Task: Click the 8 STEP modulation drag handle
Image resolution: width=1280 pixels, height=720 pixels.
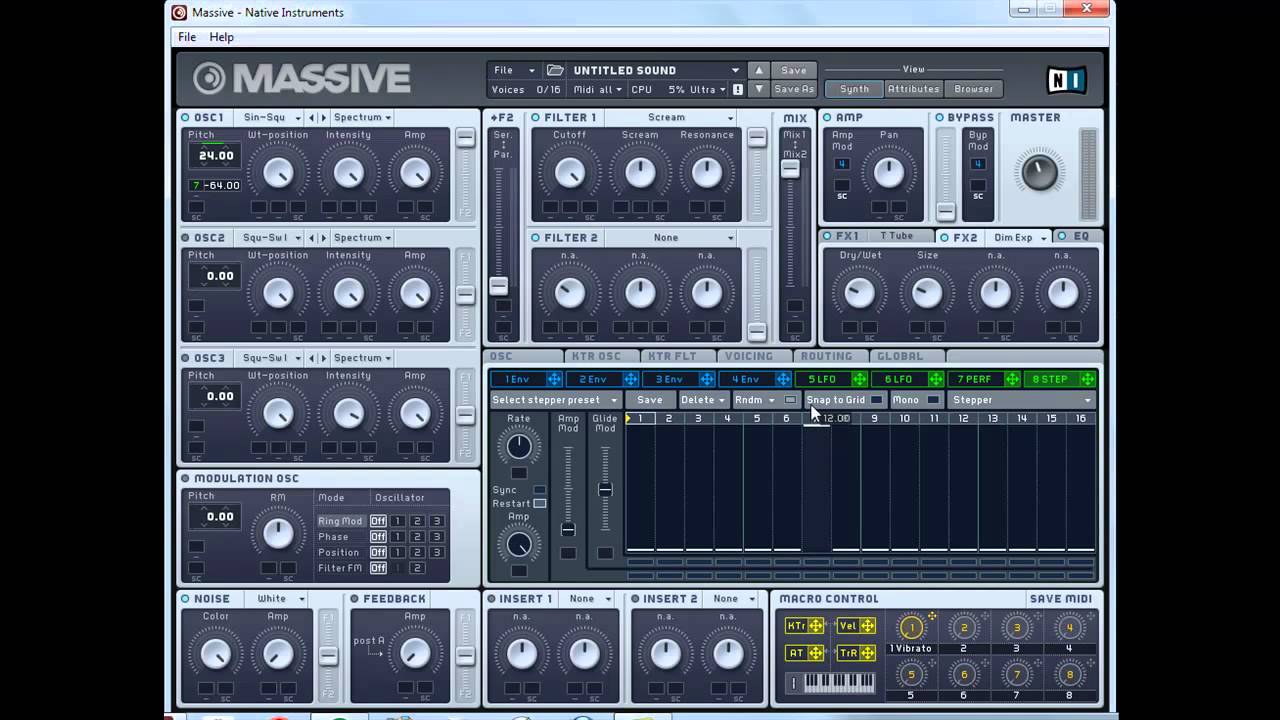Action: (1088, 379)
